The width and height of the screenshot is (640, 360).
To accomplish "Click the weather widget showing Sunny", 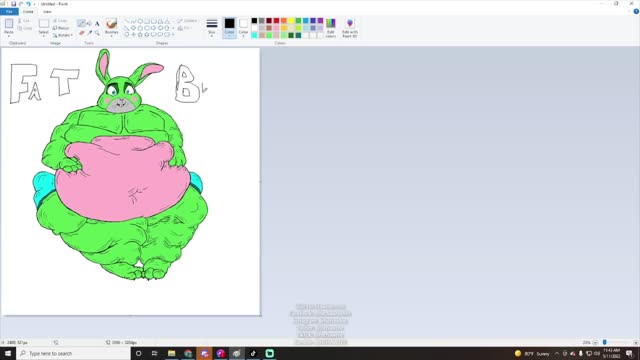I will coord(532,353).
